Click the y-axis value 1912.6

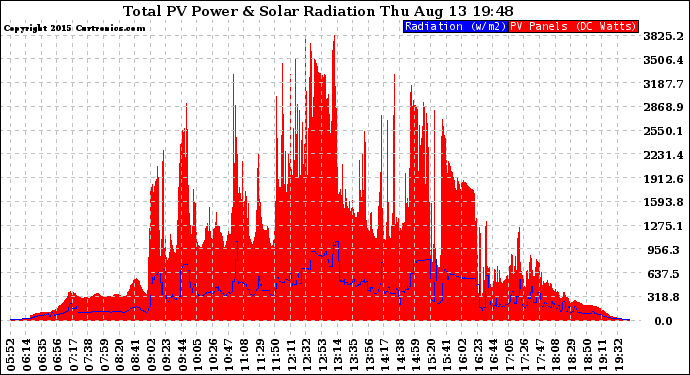pos(663,179)
